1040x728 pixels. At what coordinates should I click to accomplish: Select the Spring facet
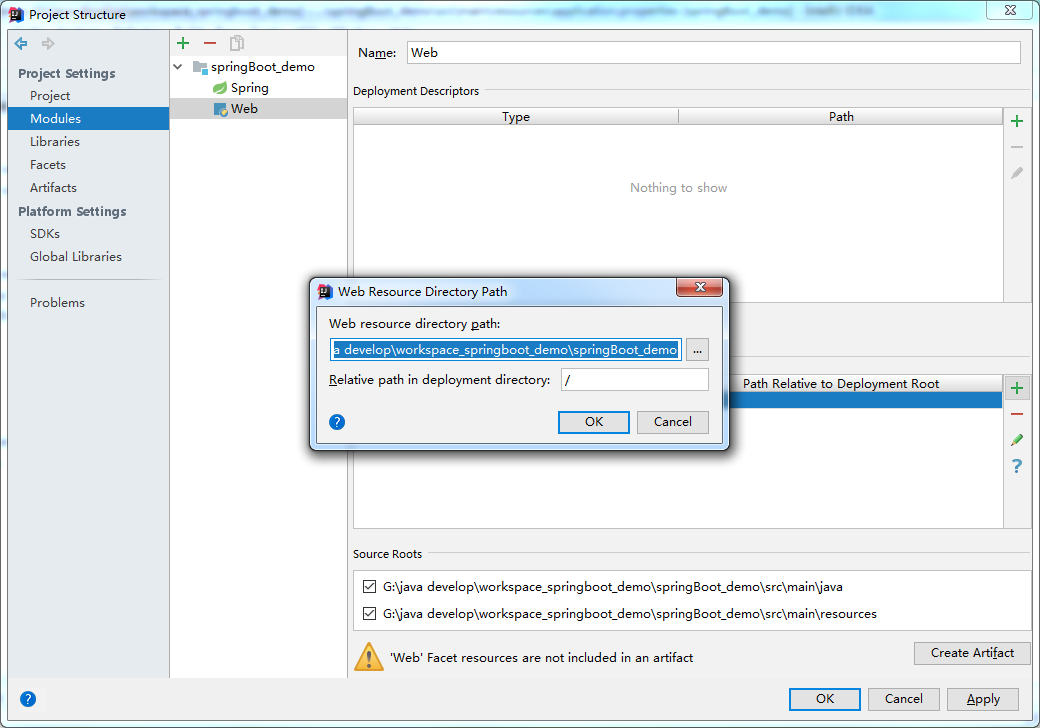click(x=249, y=88)
